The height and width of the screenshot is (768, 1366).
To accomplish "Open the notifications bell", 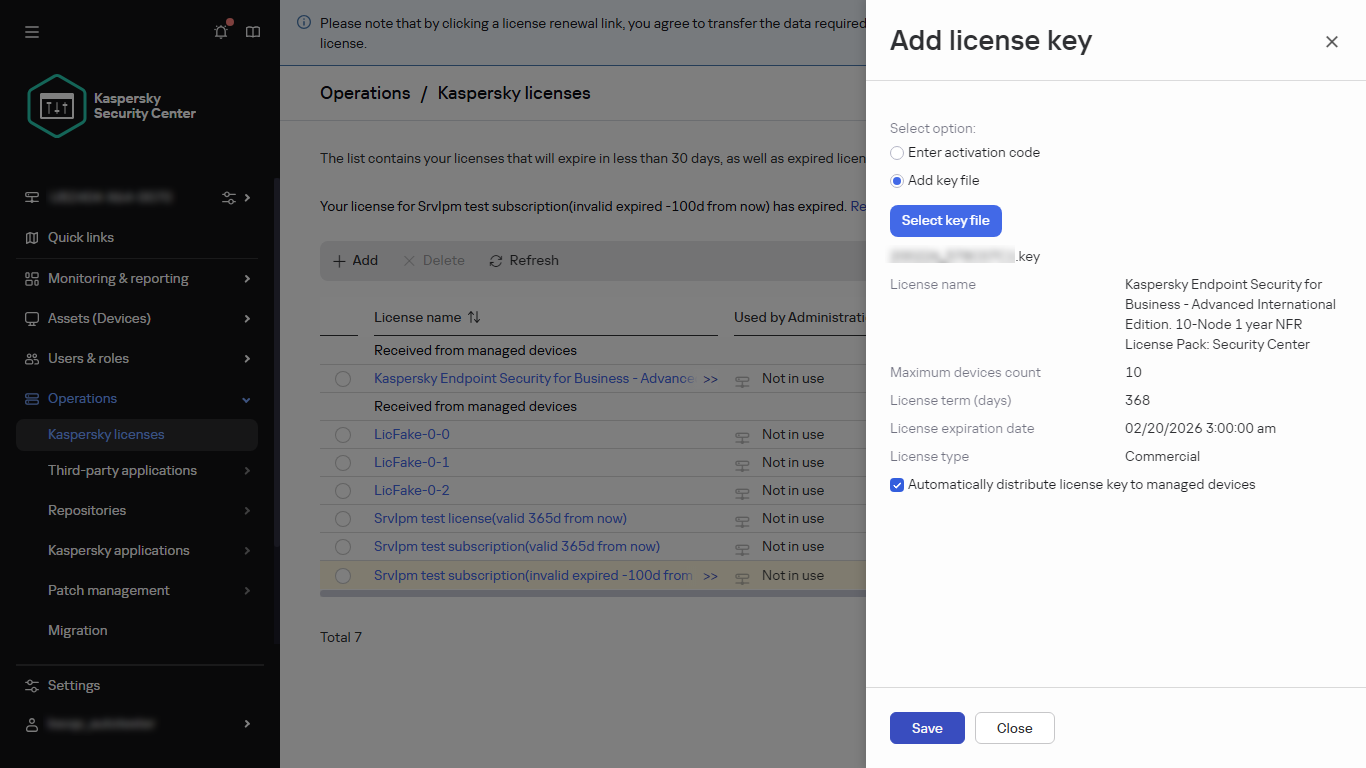I will [221, 32].
